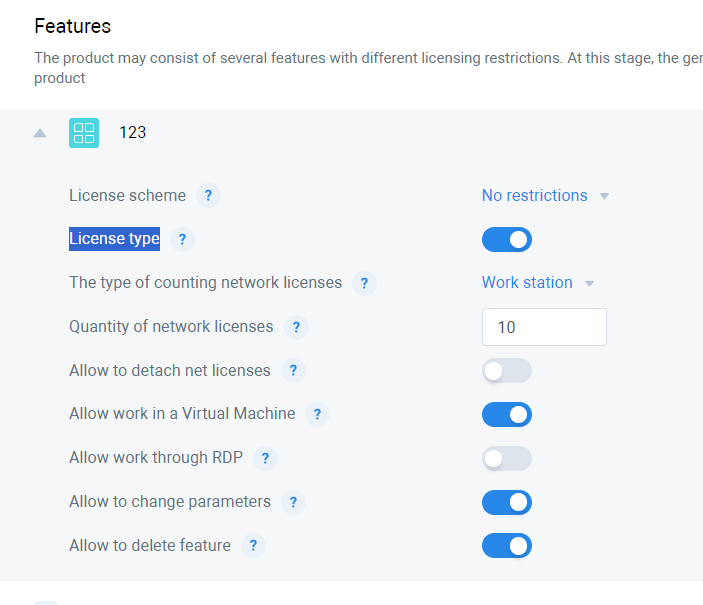This screenshot has height=605, width=703.
Task: Switch off Allow to delete feature
Action: point(507,546)
